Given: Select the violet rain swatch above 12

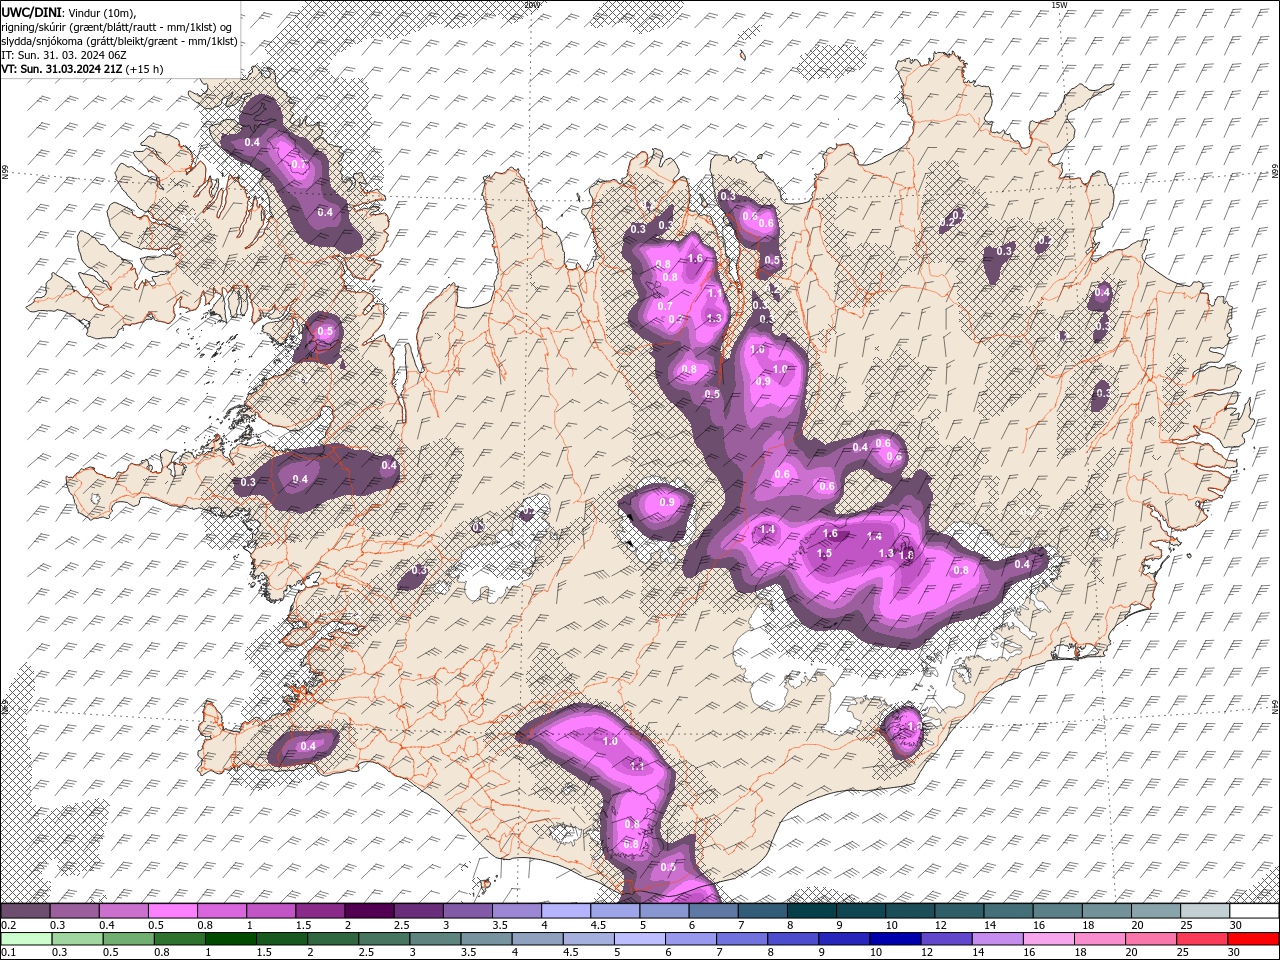Looking at the screenshot, I should (x=947, y=939).
